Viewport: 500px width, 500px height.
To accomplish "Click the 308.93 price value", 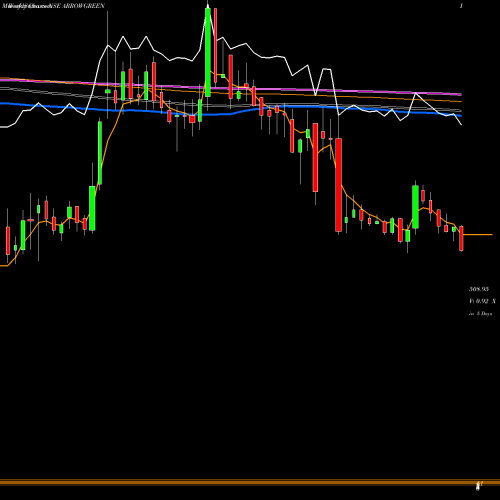I will [x=479, y=289].
